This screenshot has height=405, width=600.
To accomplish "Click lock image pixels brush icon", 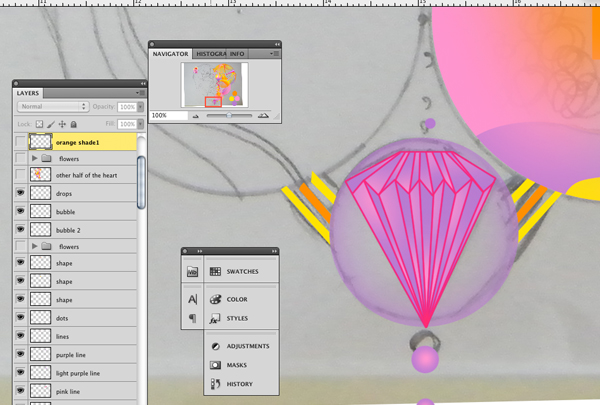I will coord(51,124).
